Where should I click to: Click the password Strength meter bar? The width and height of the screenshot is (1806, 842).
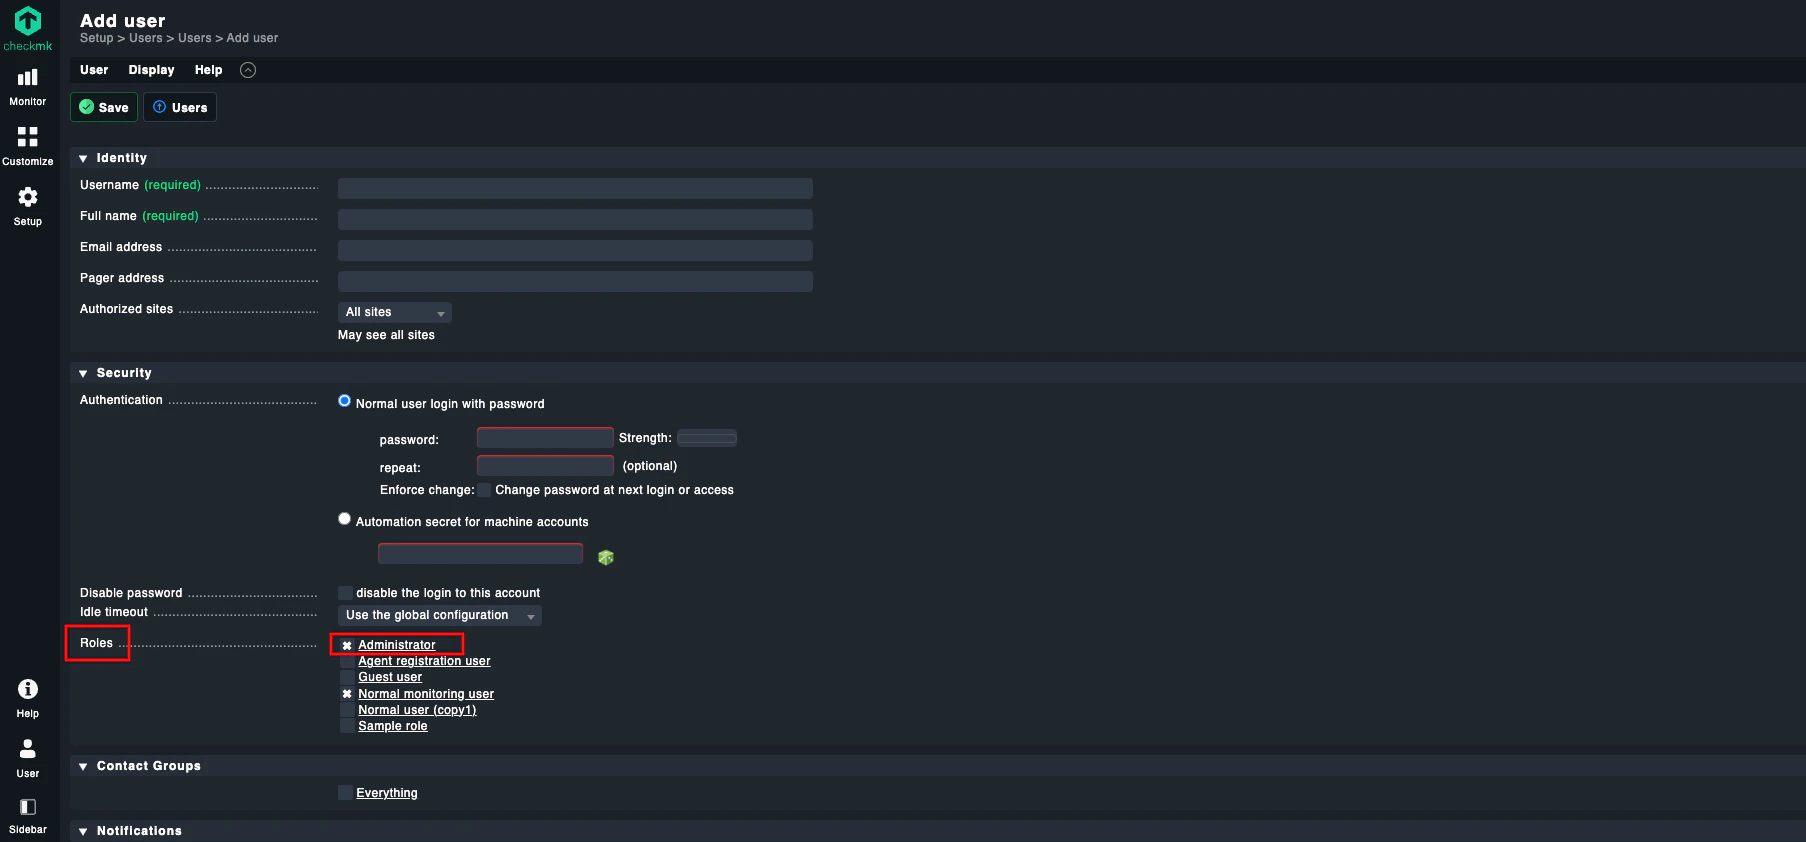707,438
